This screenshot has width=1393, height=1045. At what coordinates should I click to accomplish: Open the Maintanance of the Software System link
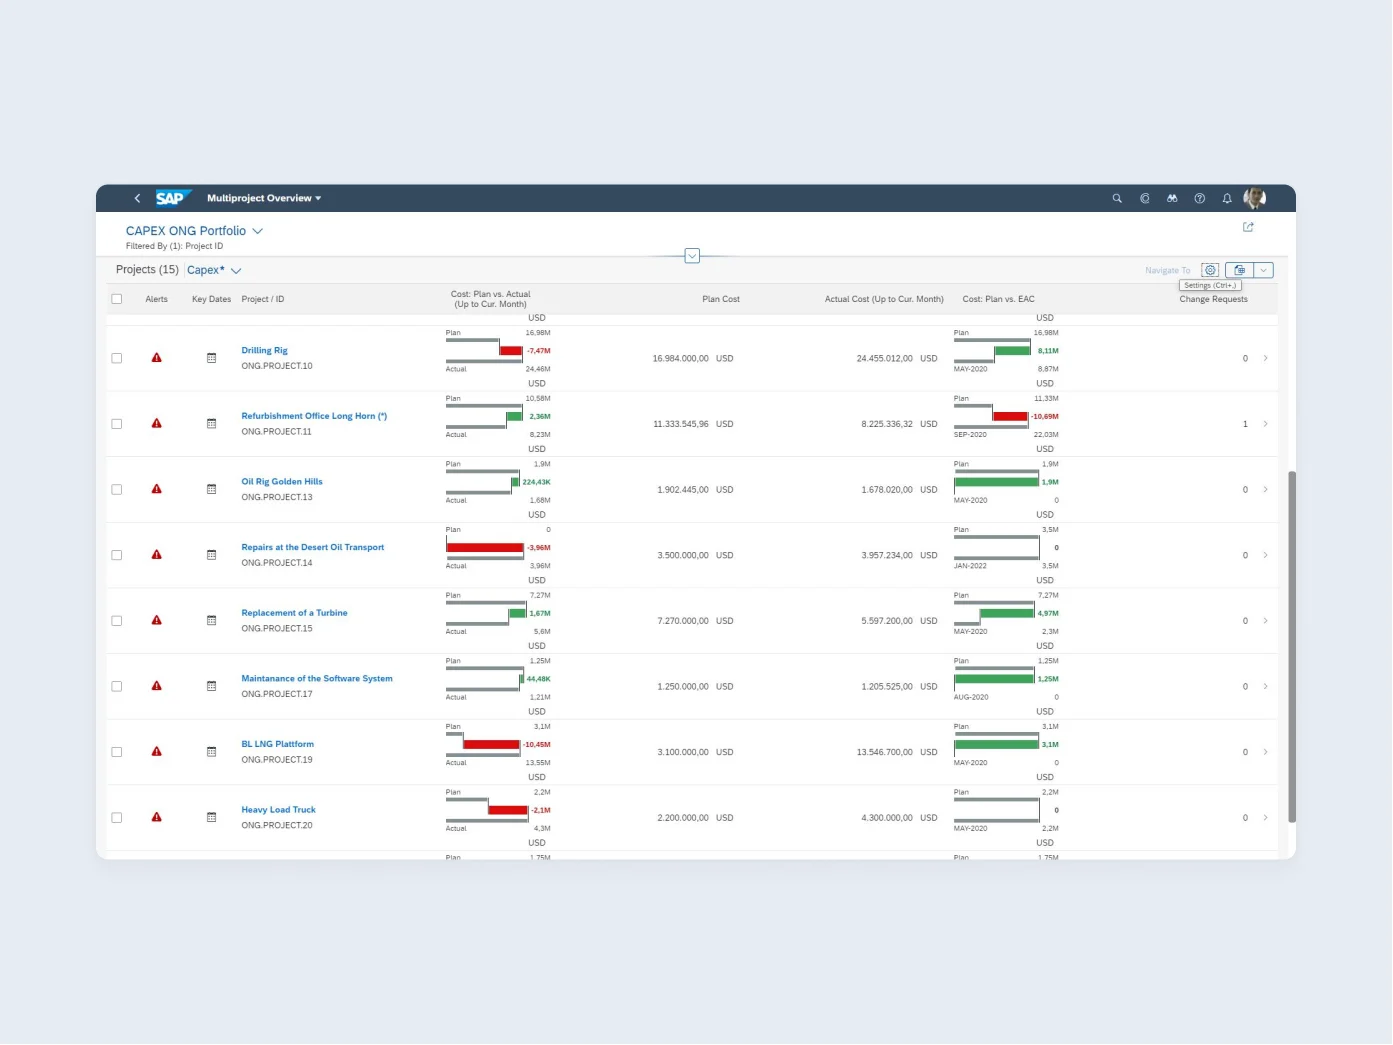coord(317,679)
